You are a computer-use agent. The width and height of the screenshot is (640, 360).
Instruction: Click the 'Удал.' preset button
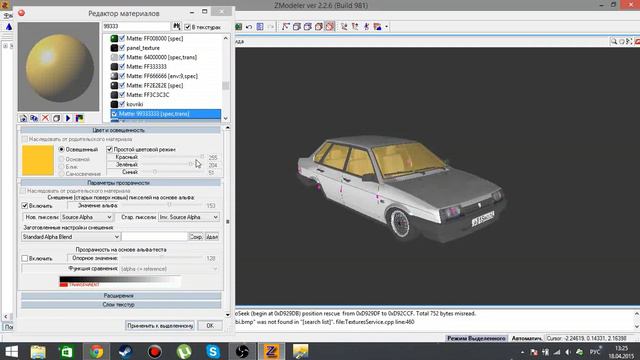(x=212, y=237)
